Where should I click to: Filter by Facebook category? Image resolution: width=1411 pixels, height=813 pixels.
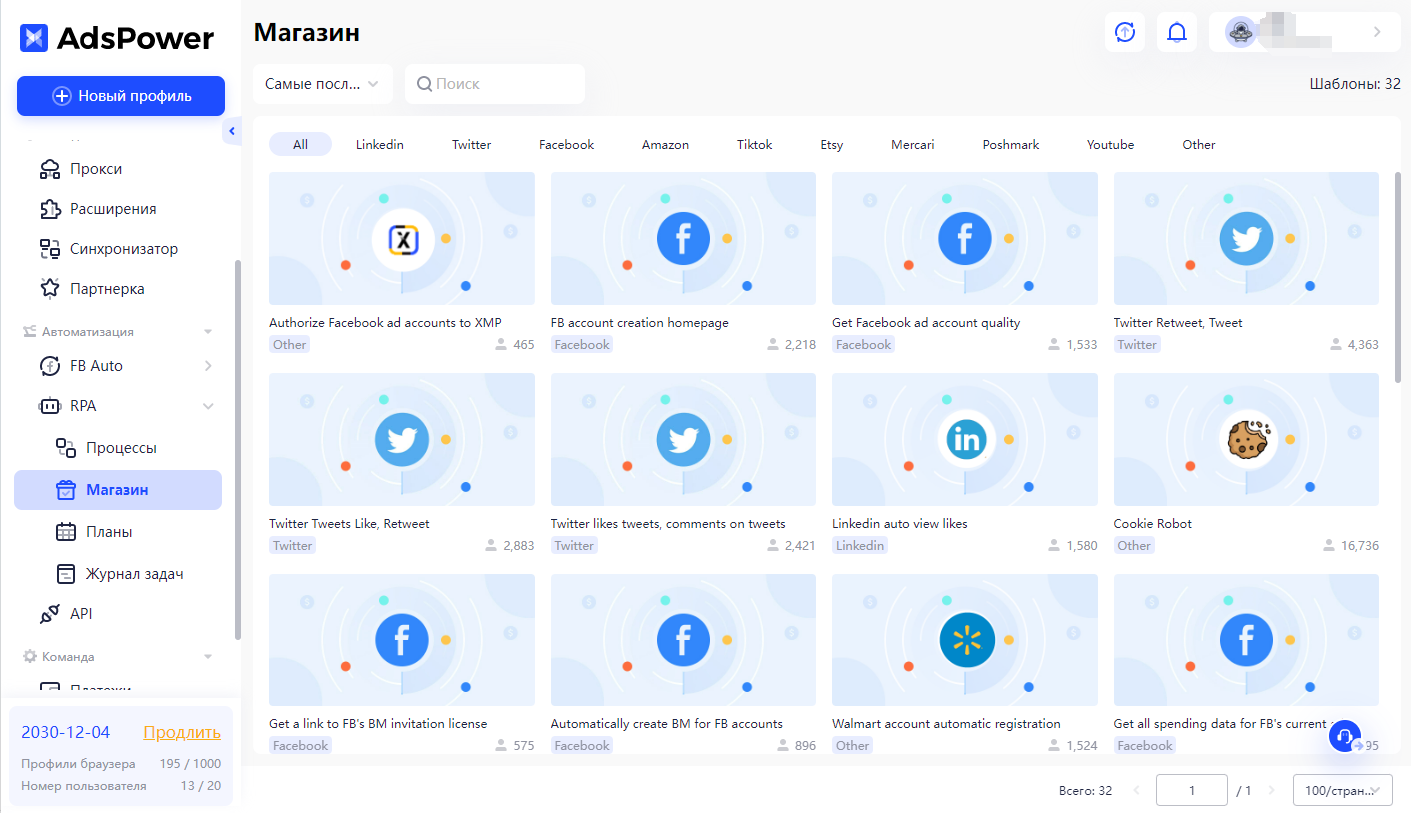click(566, 145)
